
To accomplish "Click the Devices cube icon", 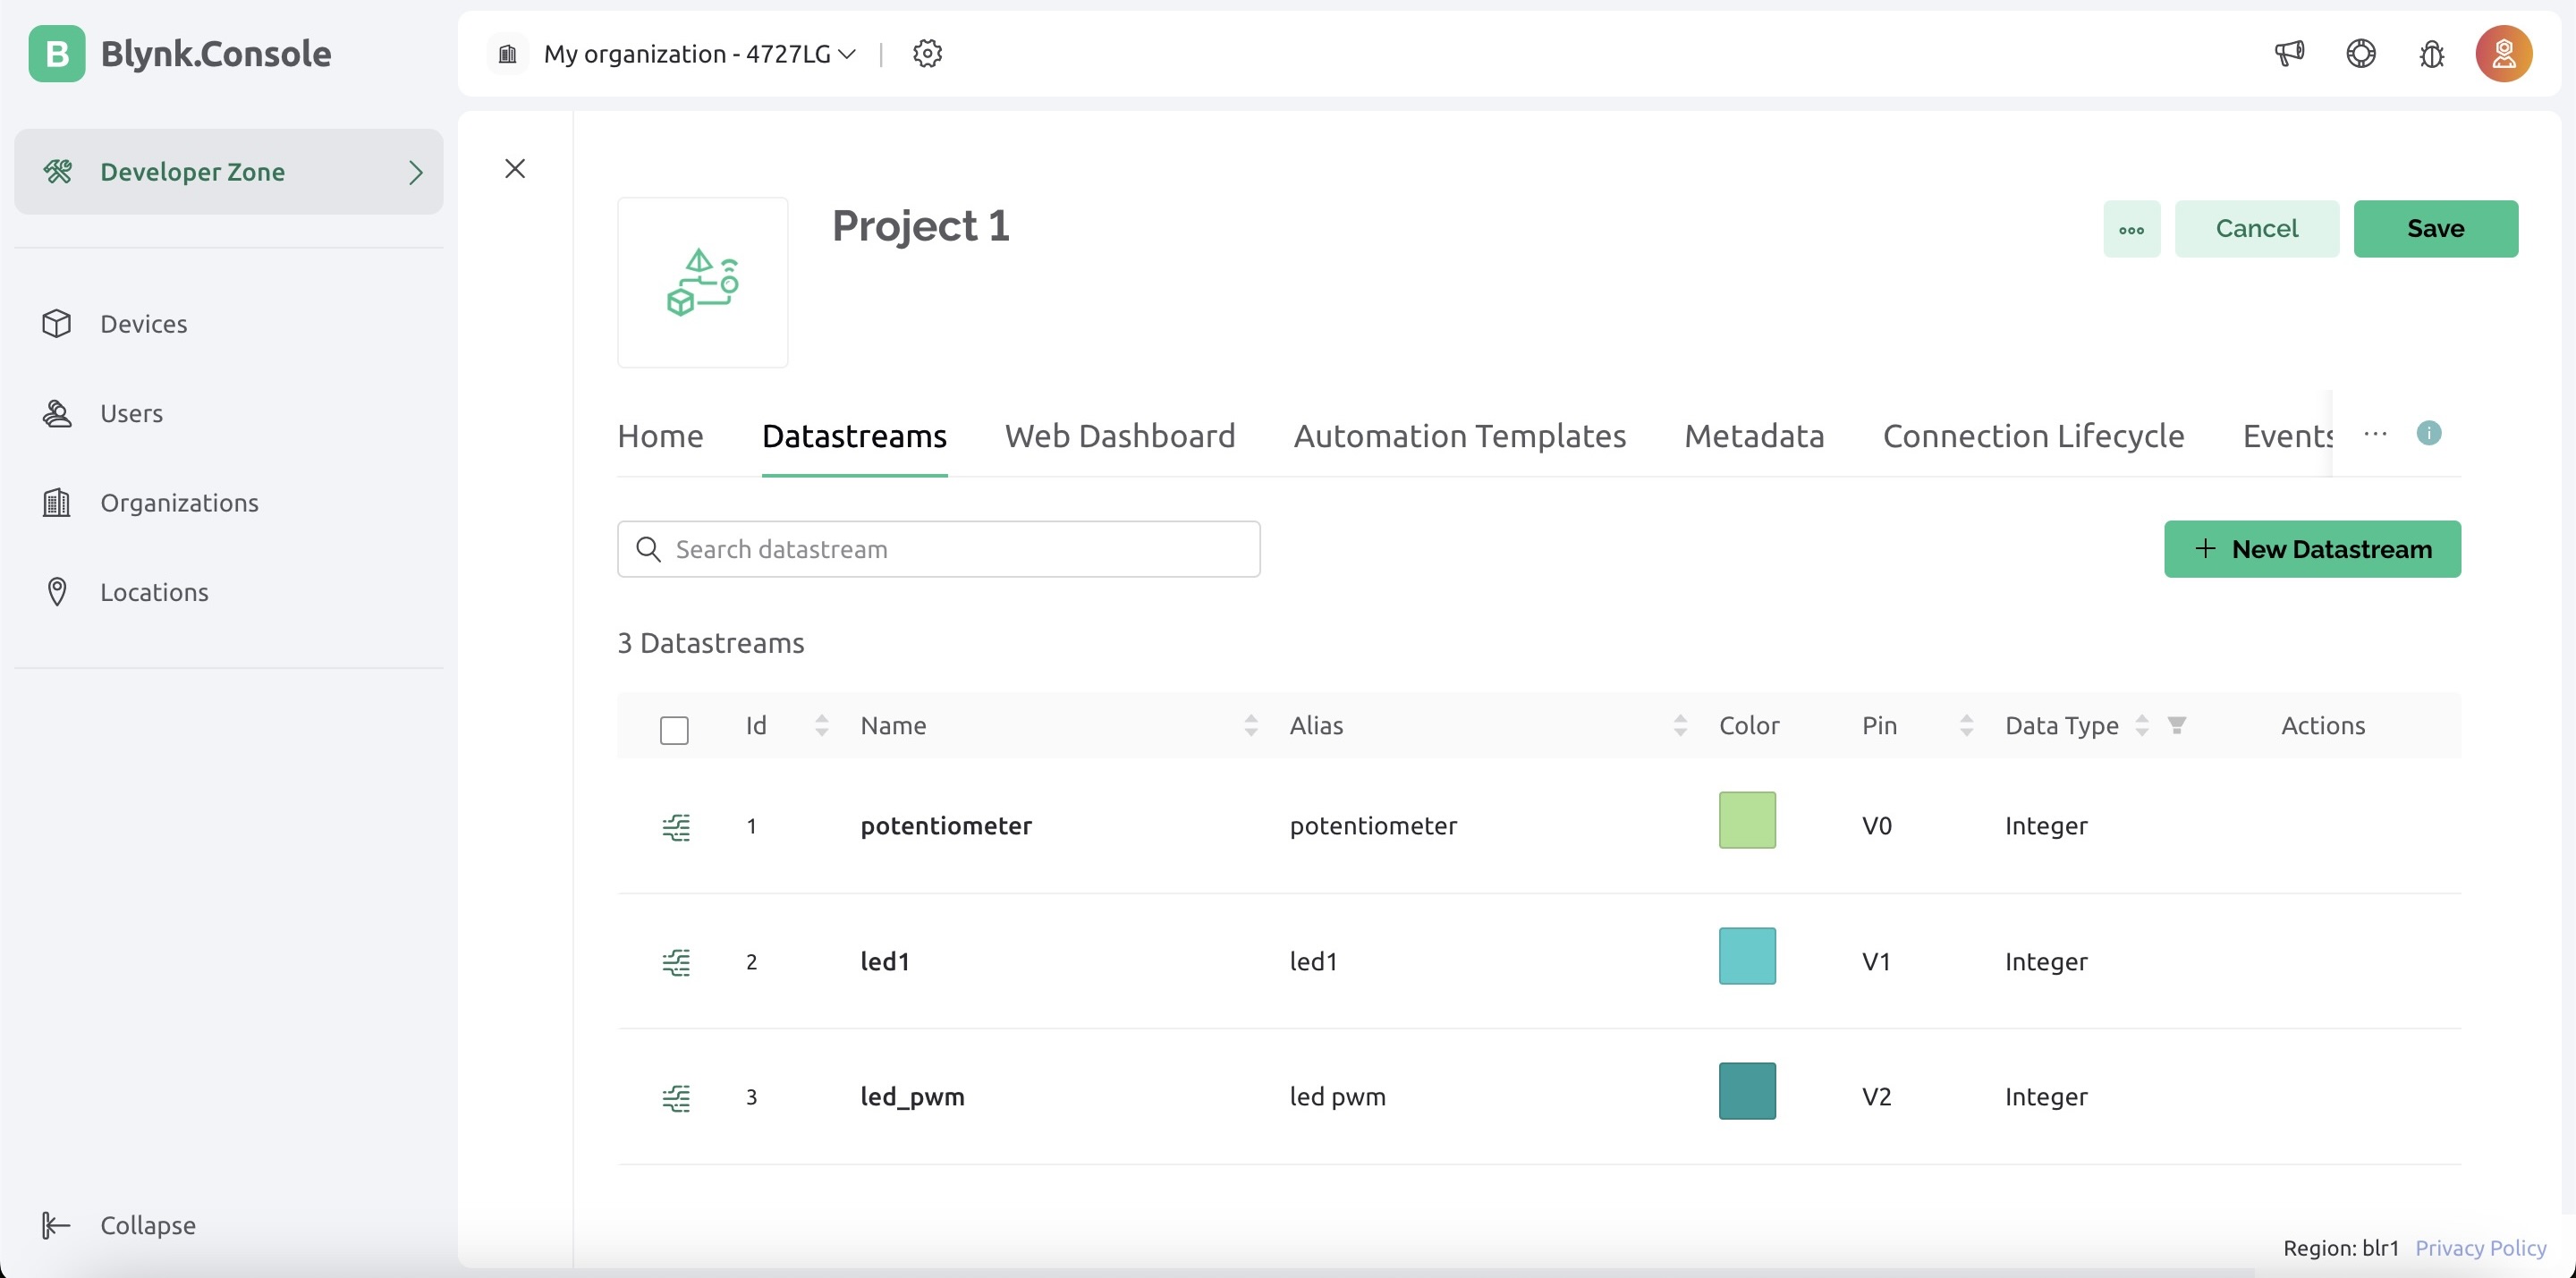I will 57,323.
